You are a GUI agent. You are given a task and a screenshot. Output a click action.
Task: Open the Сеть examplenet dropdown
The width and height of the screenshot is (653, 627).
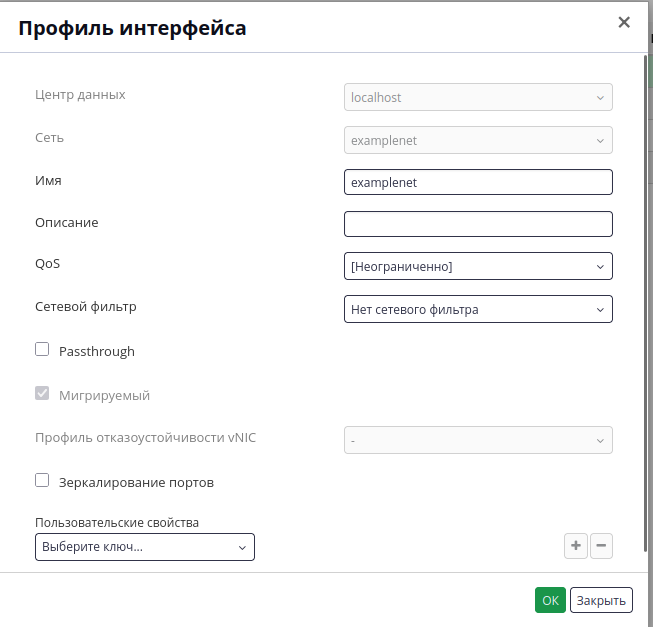coord(478,140)
